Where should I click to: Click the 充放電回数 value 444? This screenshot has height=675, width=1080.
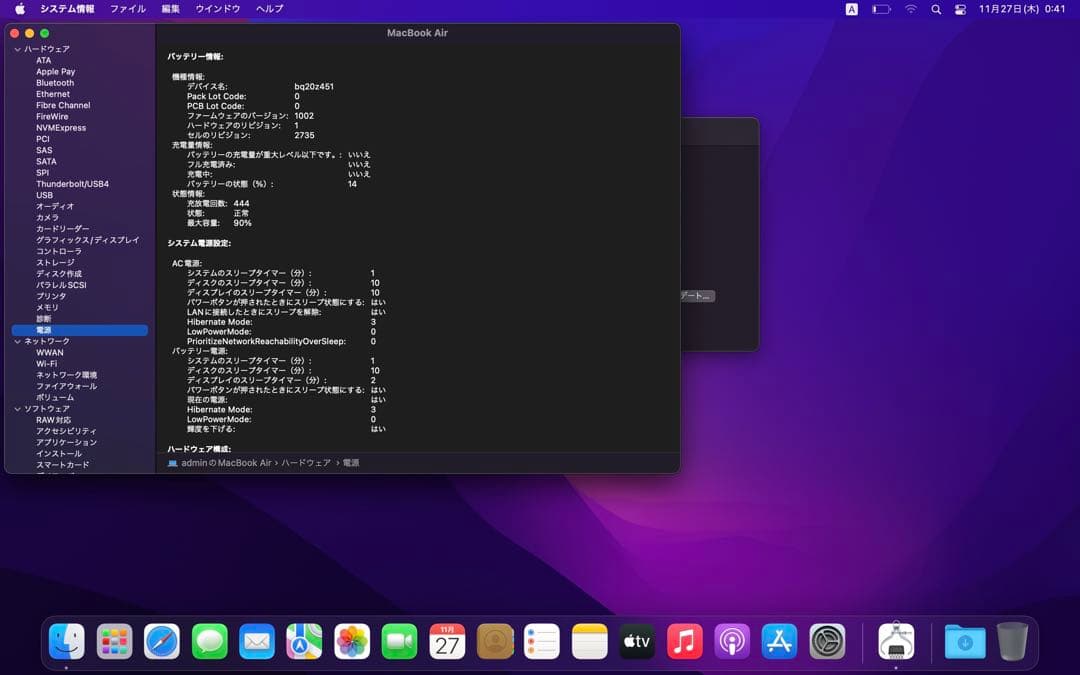tap(242, 204)
